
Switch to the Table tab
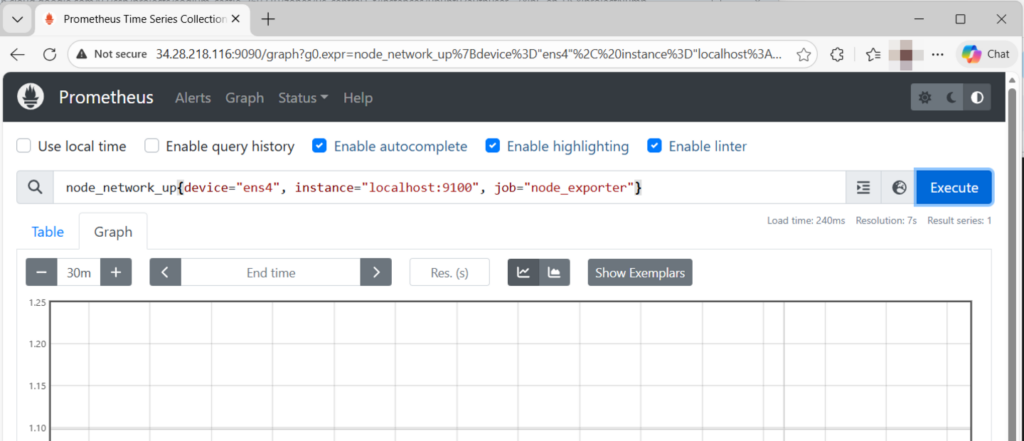tap(48, 232)
